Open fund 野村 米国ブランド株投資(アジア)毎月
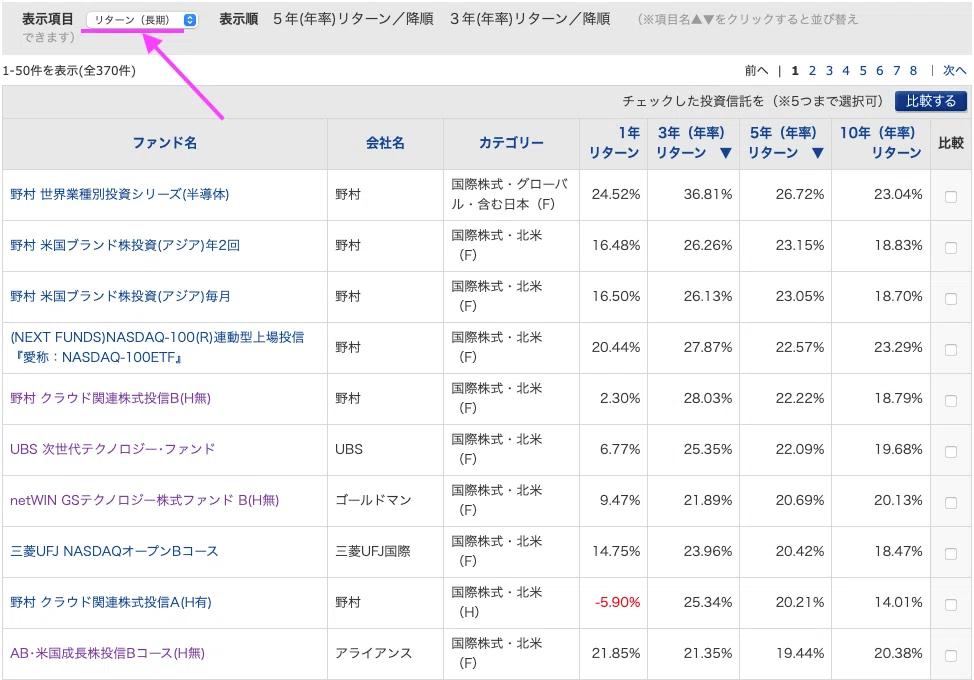Viewport: 974px width, 680px height. [121, 296]
